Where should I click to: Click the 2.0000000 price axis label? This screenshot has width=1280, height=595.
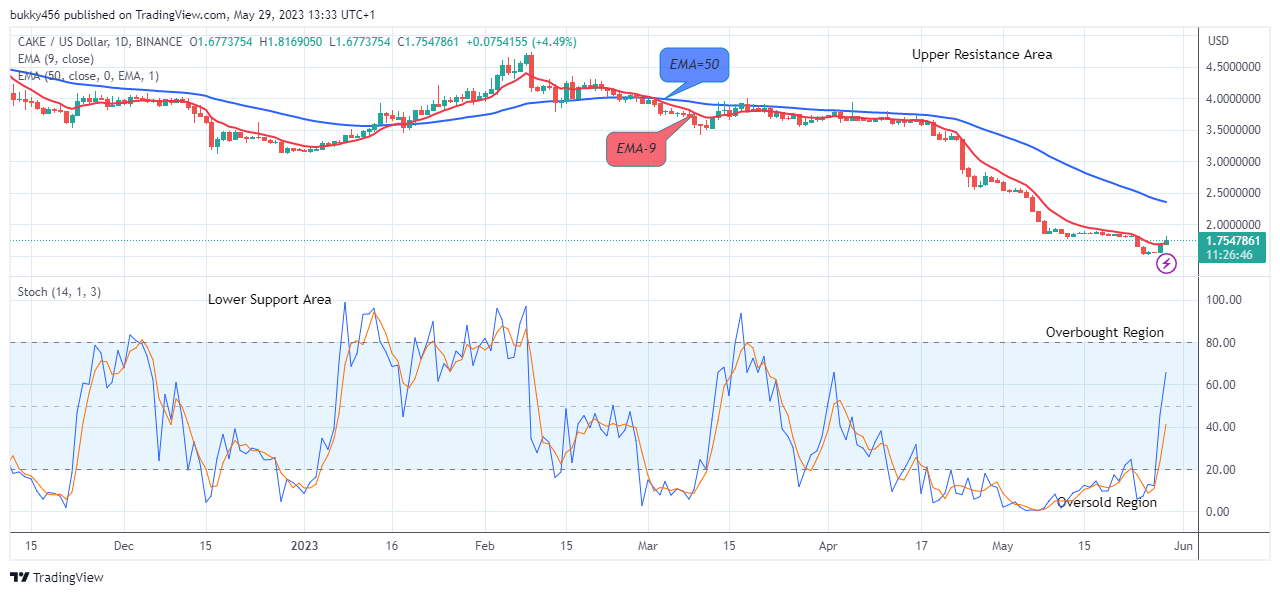pos(1234,224)
